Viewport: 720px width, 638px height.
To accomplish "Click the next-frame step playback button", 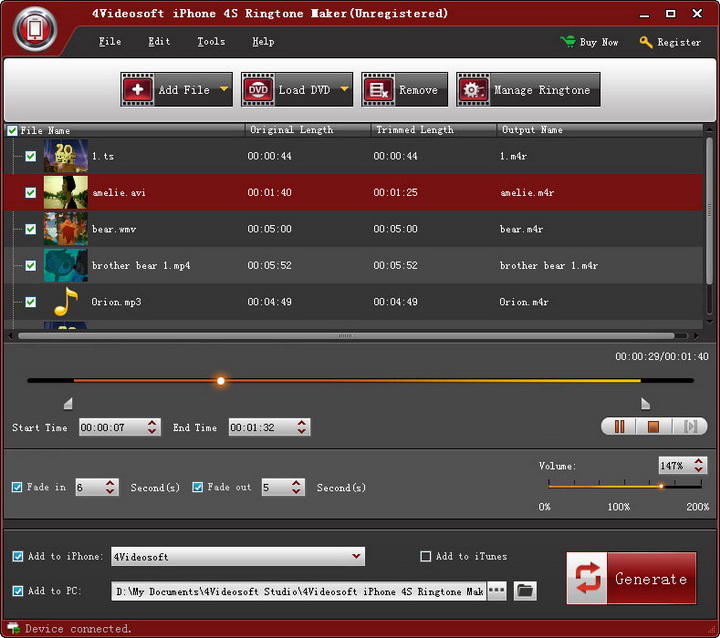I will coord(690,426).
